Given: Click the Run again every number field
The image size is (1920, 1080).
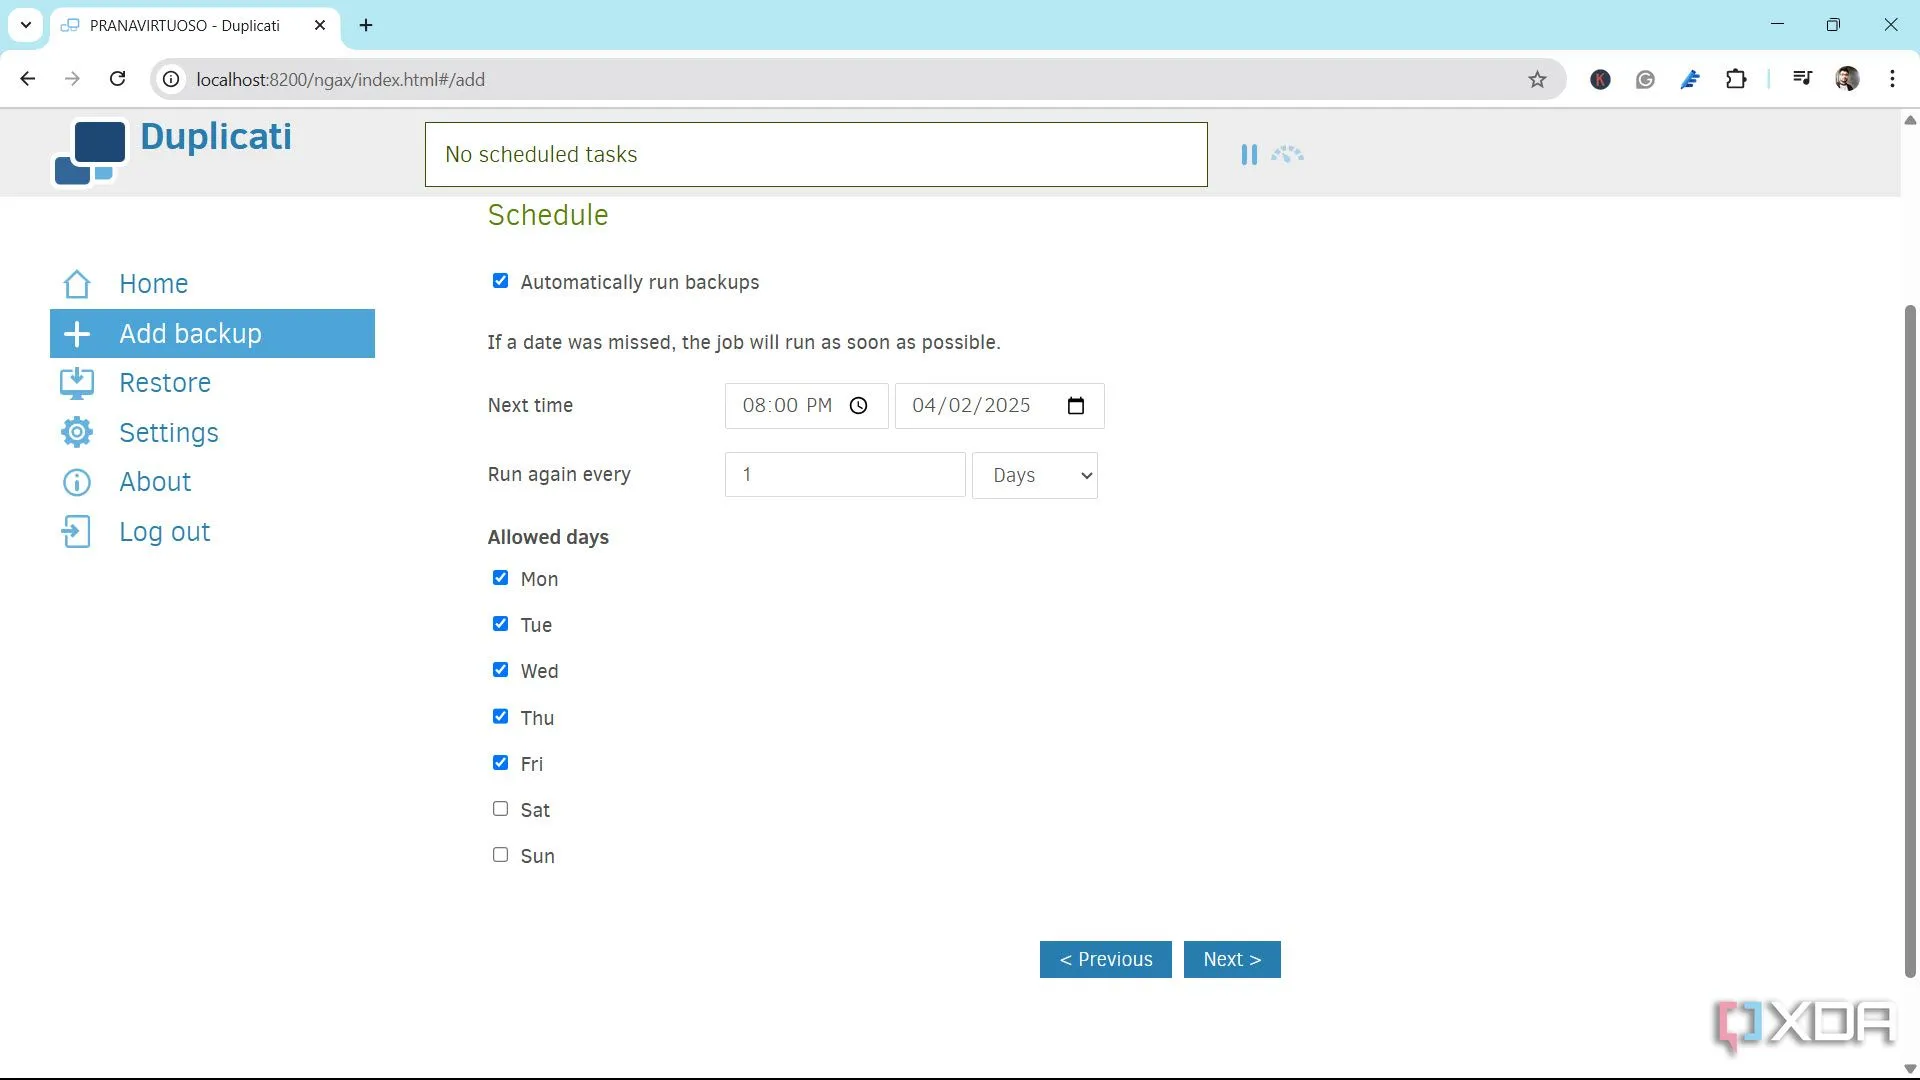Looking at the screenshot, I should tap(844, 475).
